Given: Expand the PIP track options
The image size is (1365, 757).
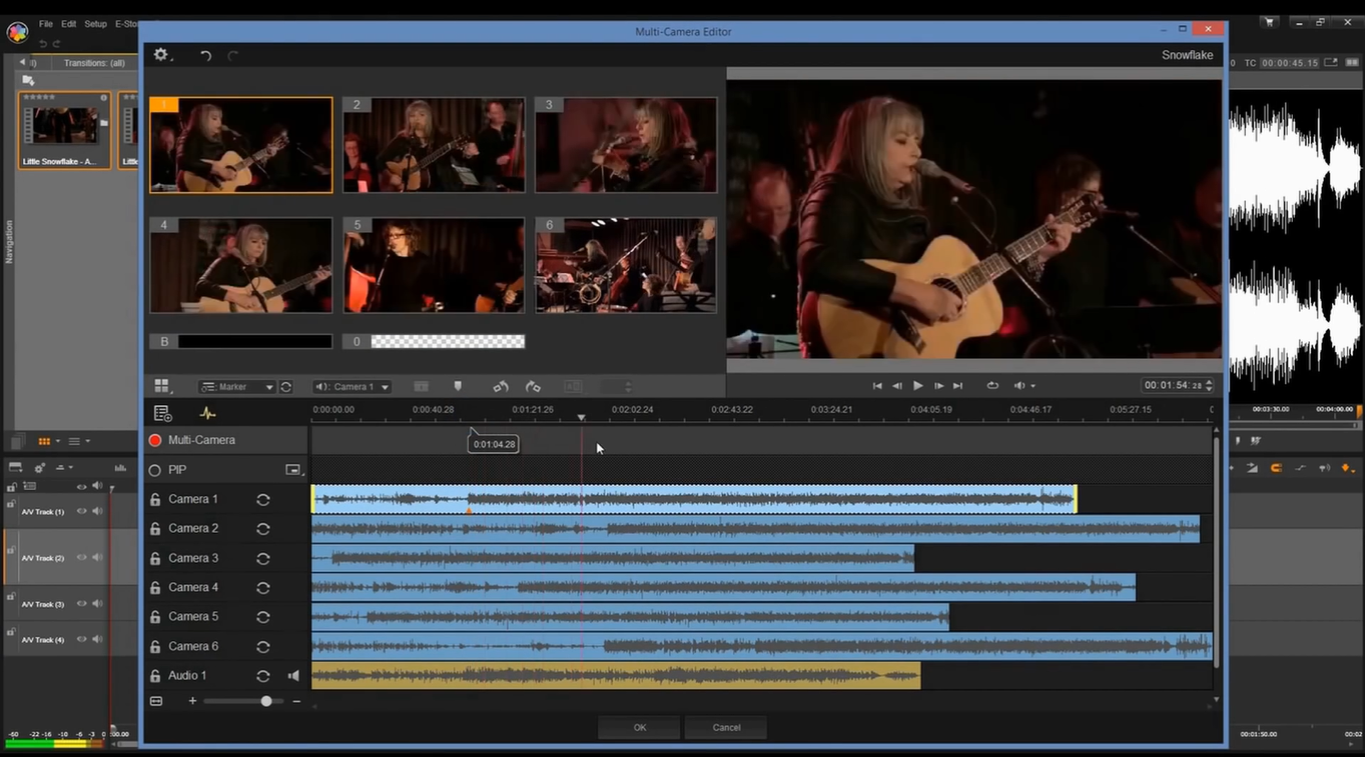Looking at the screenshot, I should pos(293,468).
